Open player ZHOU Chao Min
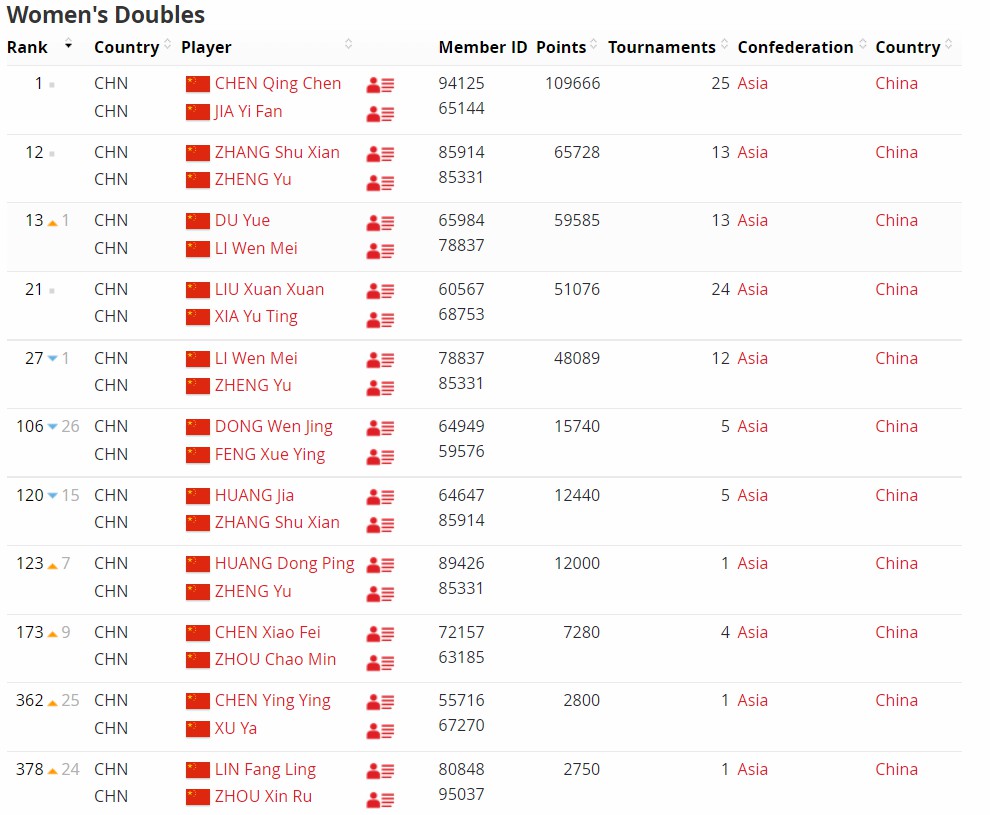Image resolution: width=990 pixels, height=815 pixels. (x=275, y=660)
